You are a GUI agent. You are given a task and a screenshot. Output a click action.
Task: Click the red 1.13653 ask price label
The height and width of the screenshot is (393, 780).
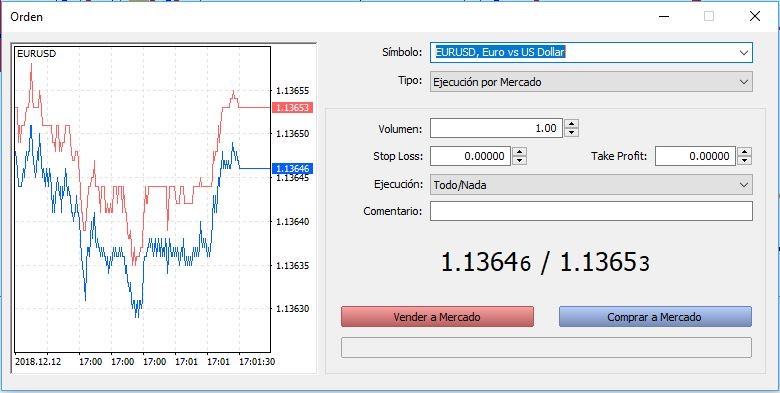[292, 107]
